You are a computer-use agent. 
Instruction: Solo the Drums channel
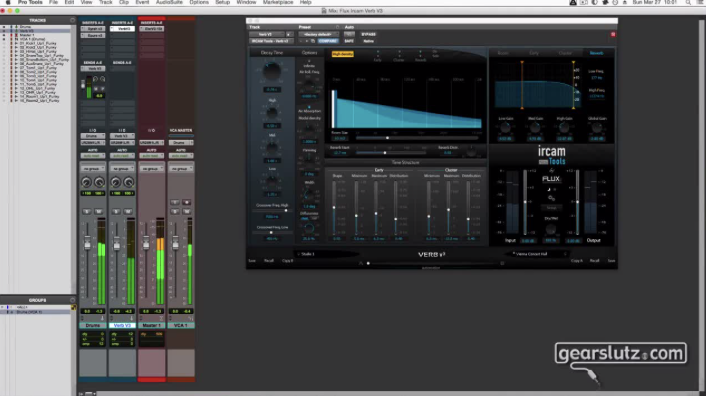[87, 212]
